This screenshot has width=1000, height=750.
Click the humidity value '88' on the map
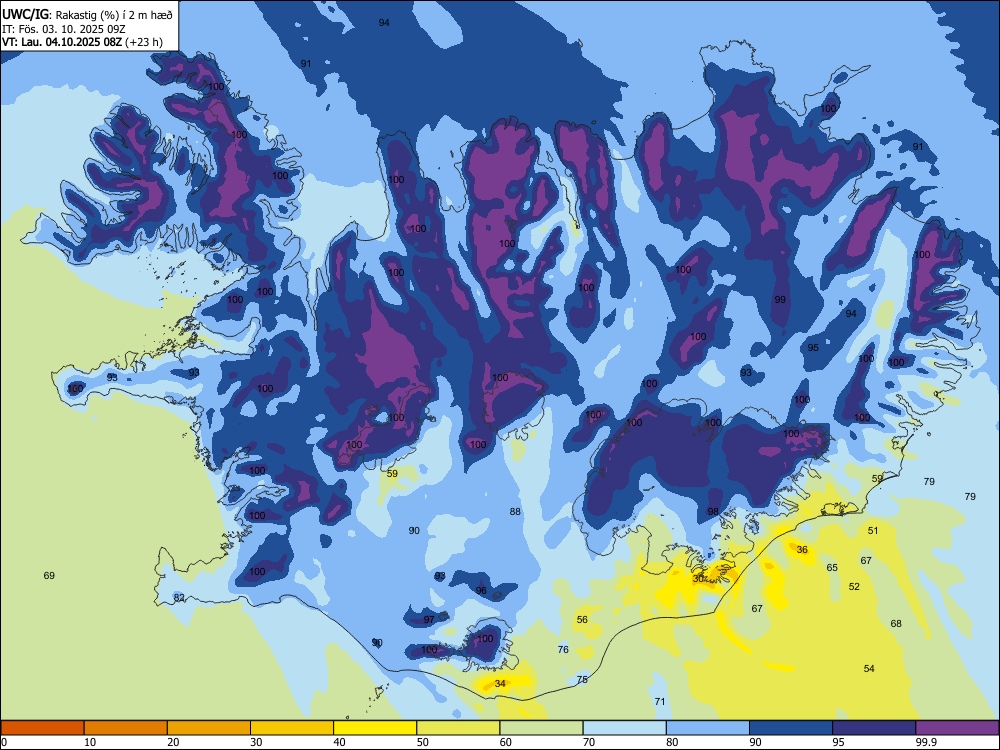click(515, 511)
